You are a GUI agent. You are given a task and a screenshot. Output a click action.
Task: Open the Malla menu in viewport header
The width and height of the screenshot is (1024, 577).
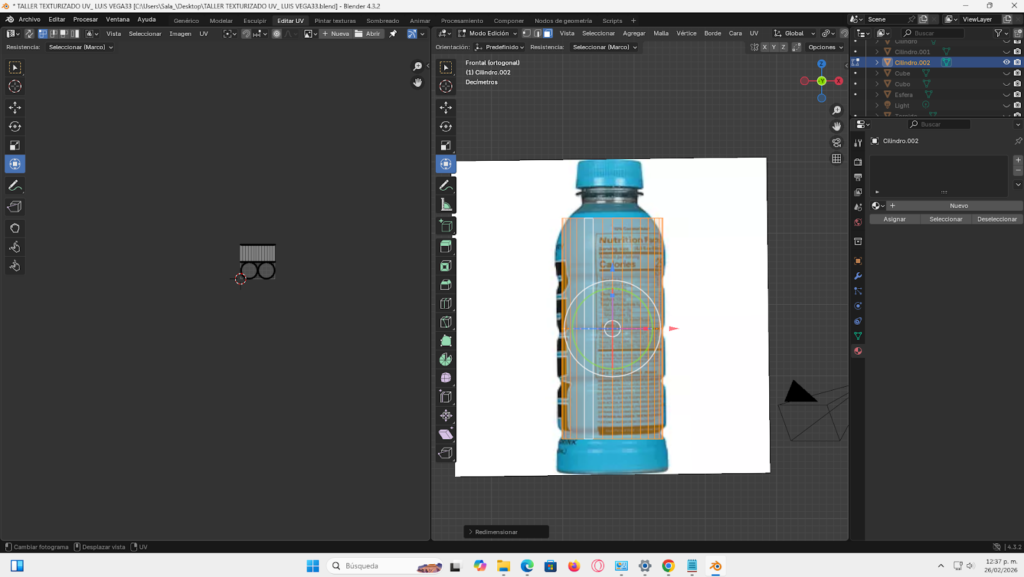pyautogui.click(x=663, y=33)
